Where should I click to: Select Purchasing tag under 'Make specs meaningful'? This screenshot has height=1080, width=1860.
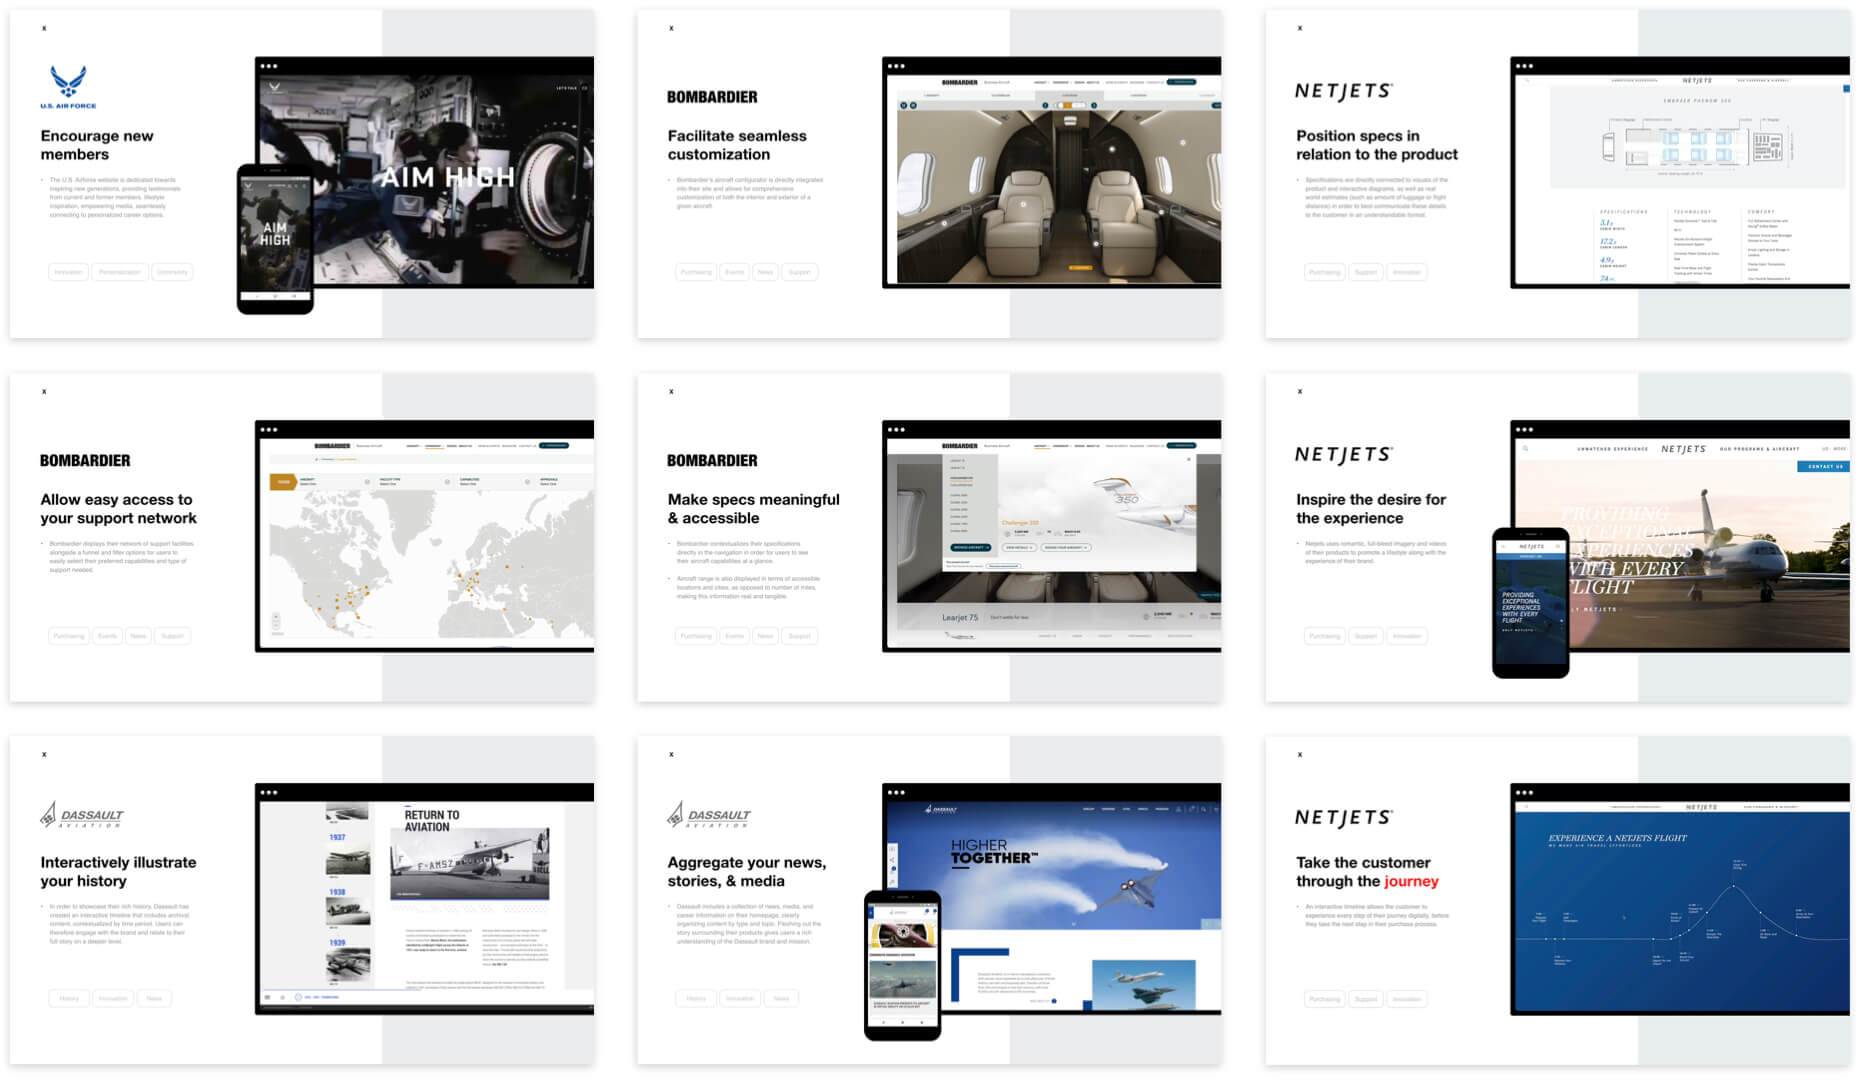696,636
